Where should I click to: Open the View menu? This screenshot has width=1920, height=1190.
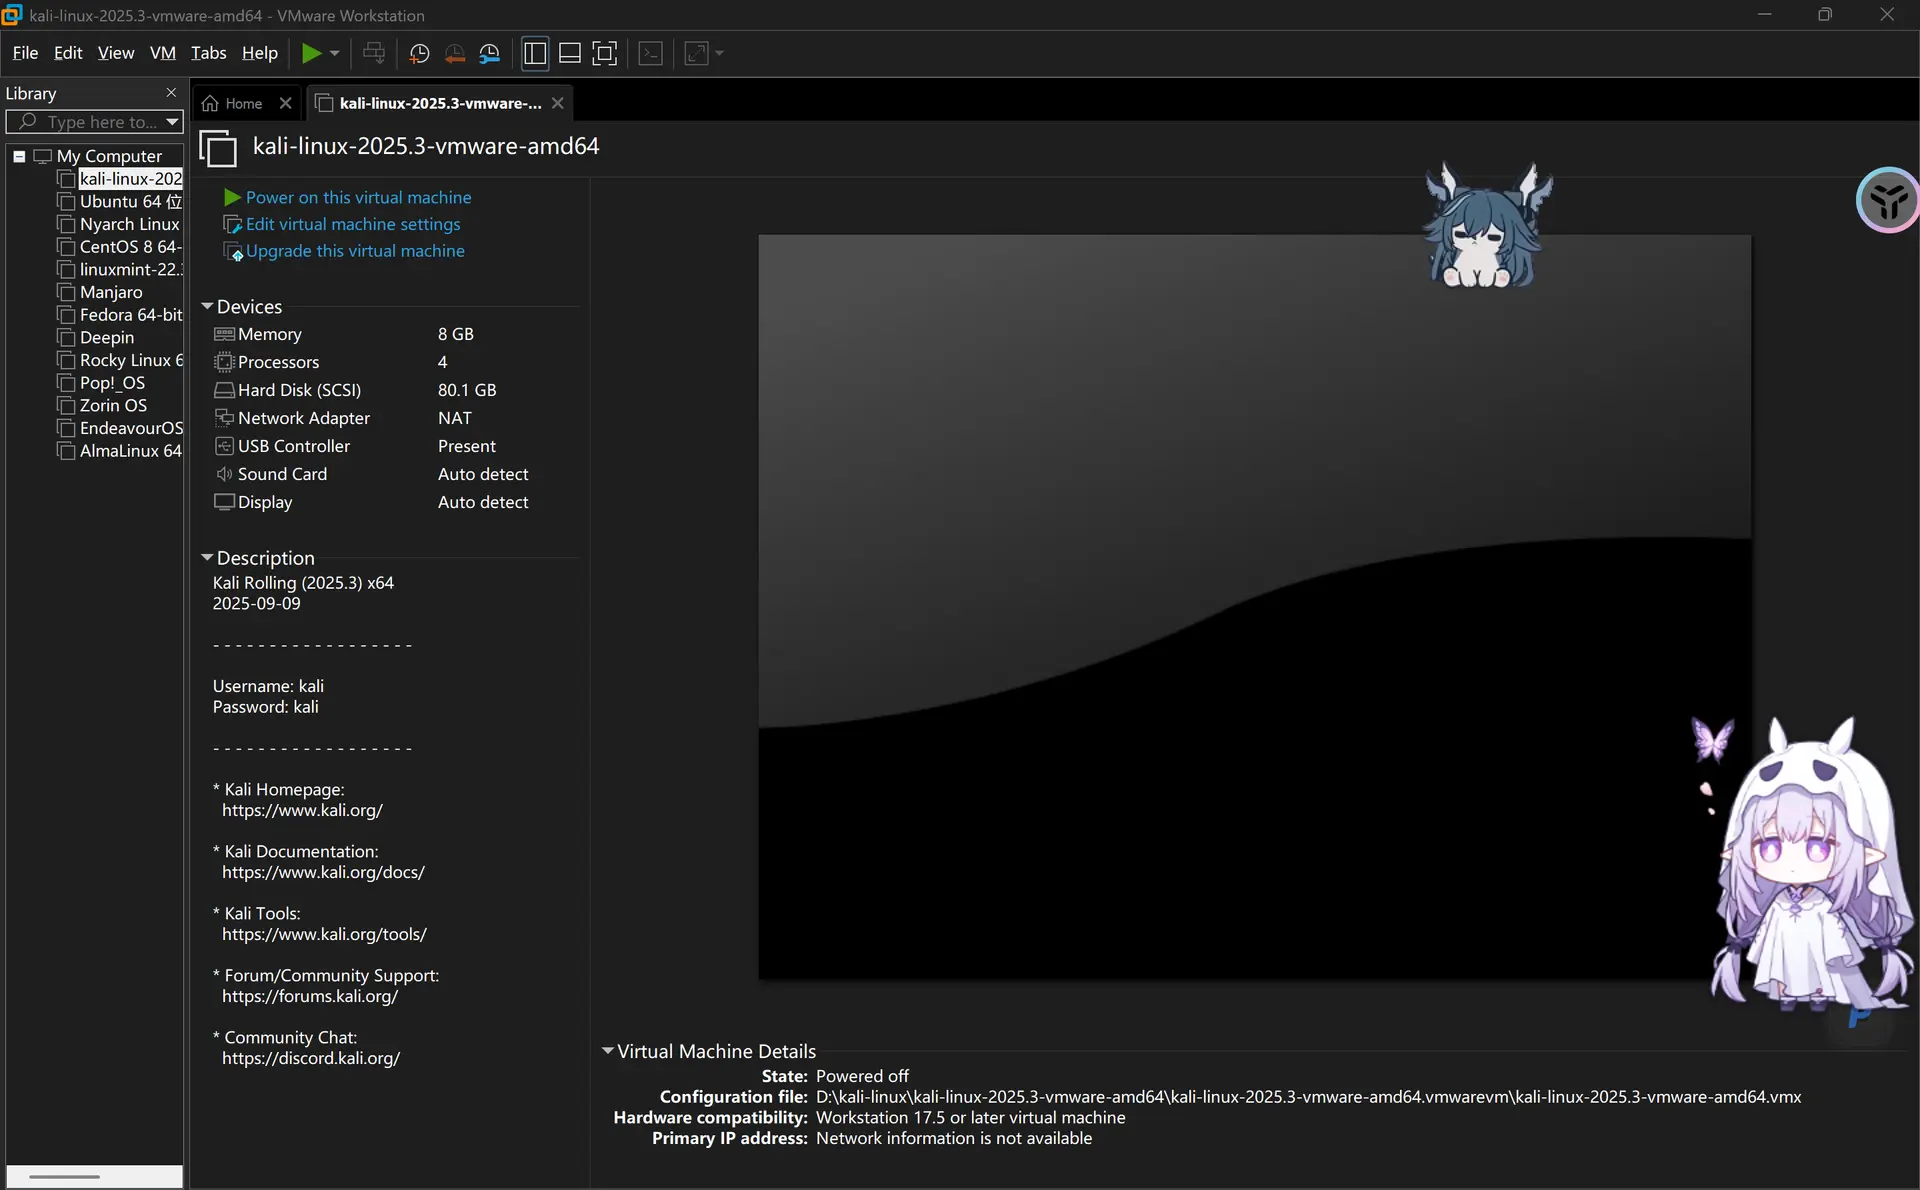(116, 53)
